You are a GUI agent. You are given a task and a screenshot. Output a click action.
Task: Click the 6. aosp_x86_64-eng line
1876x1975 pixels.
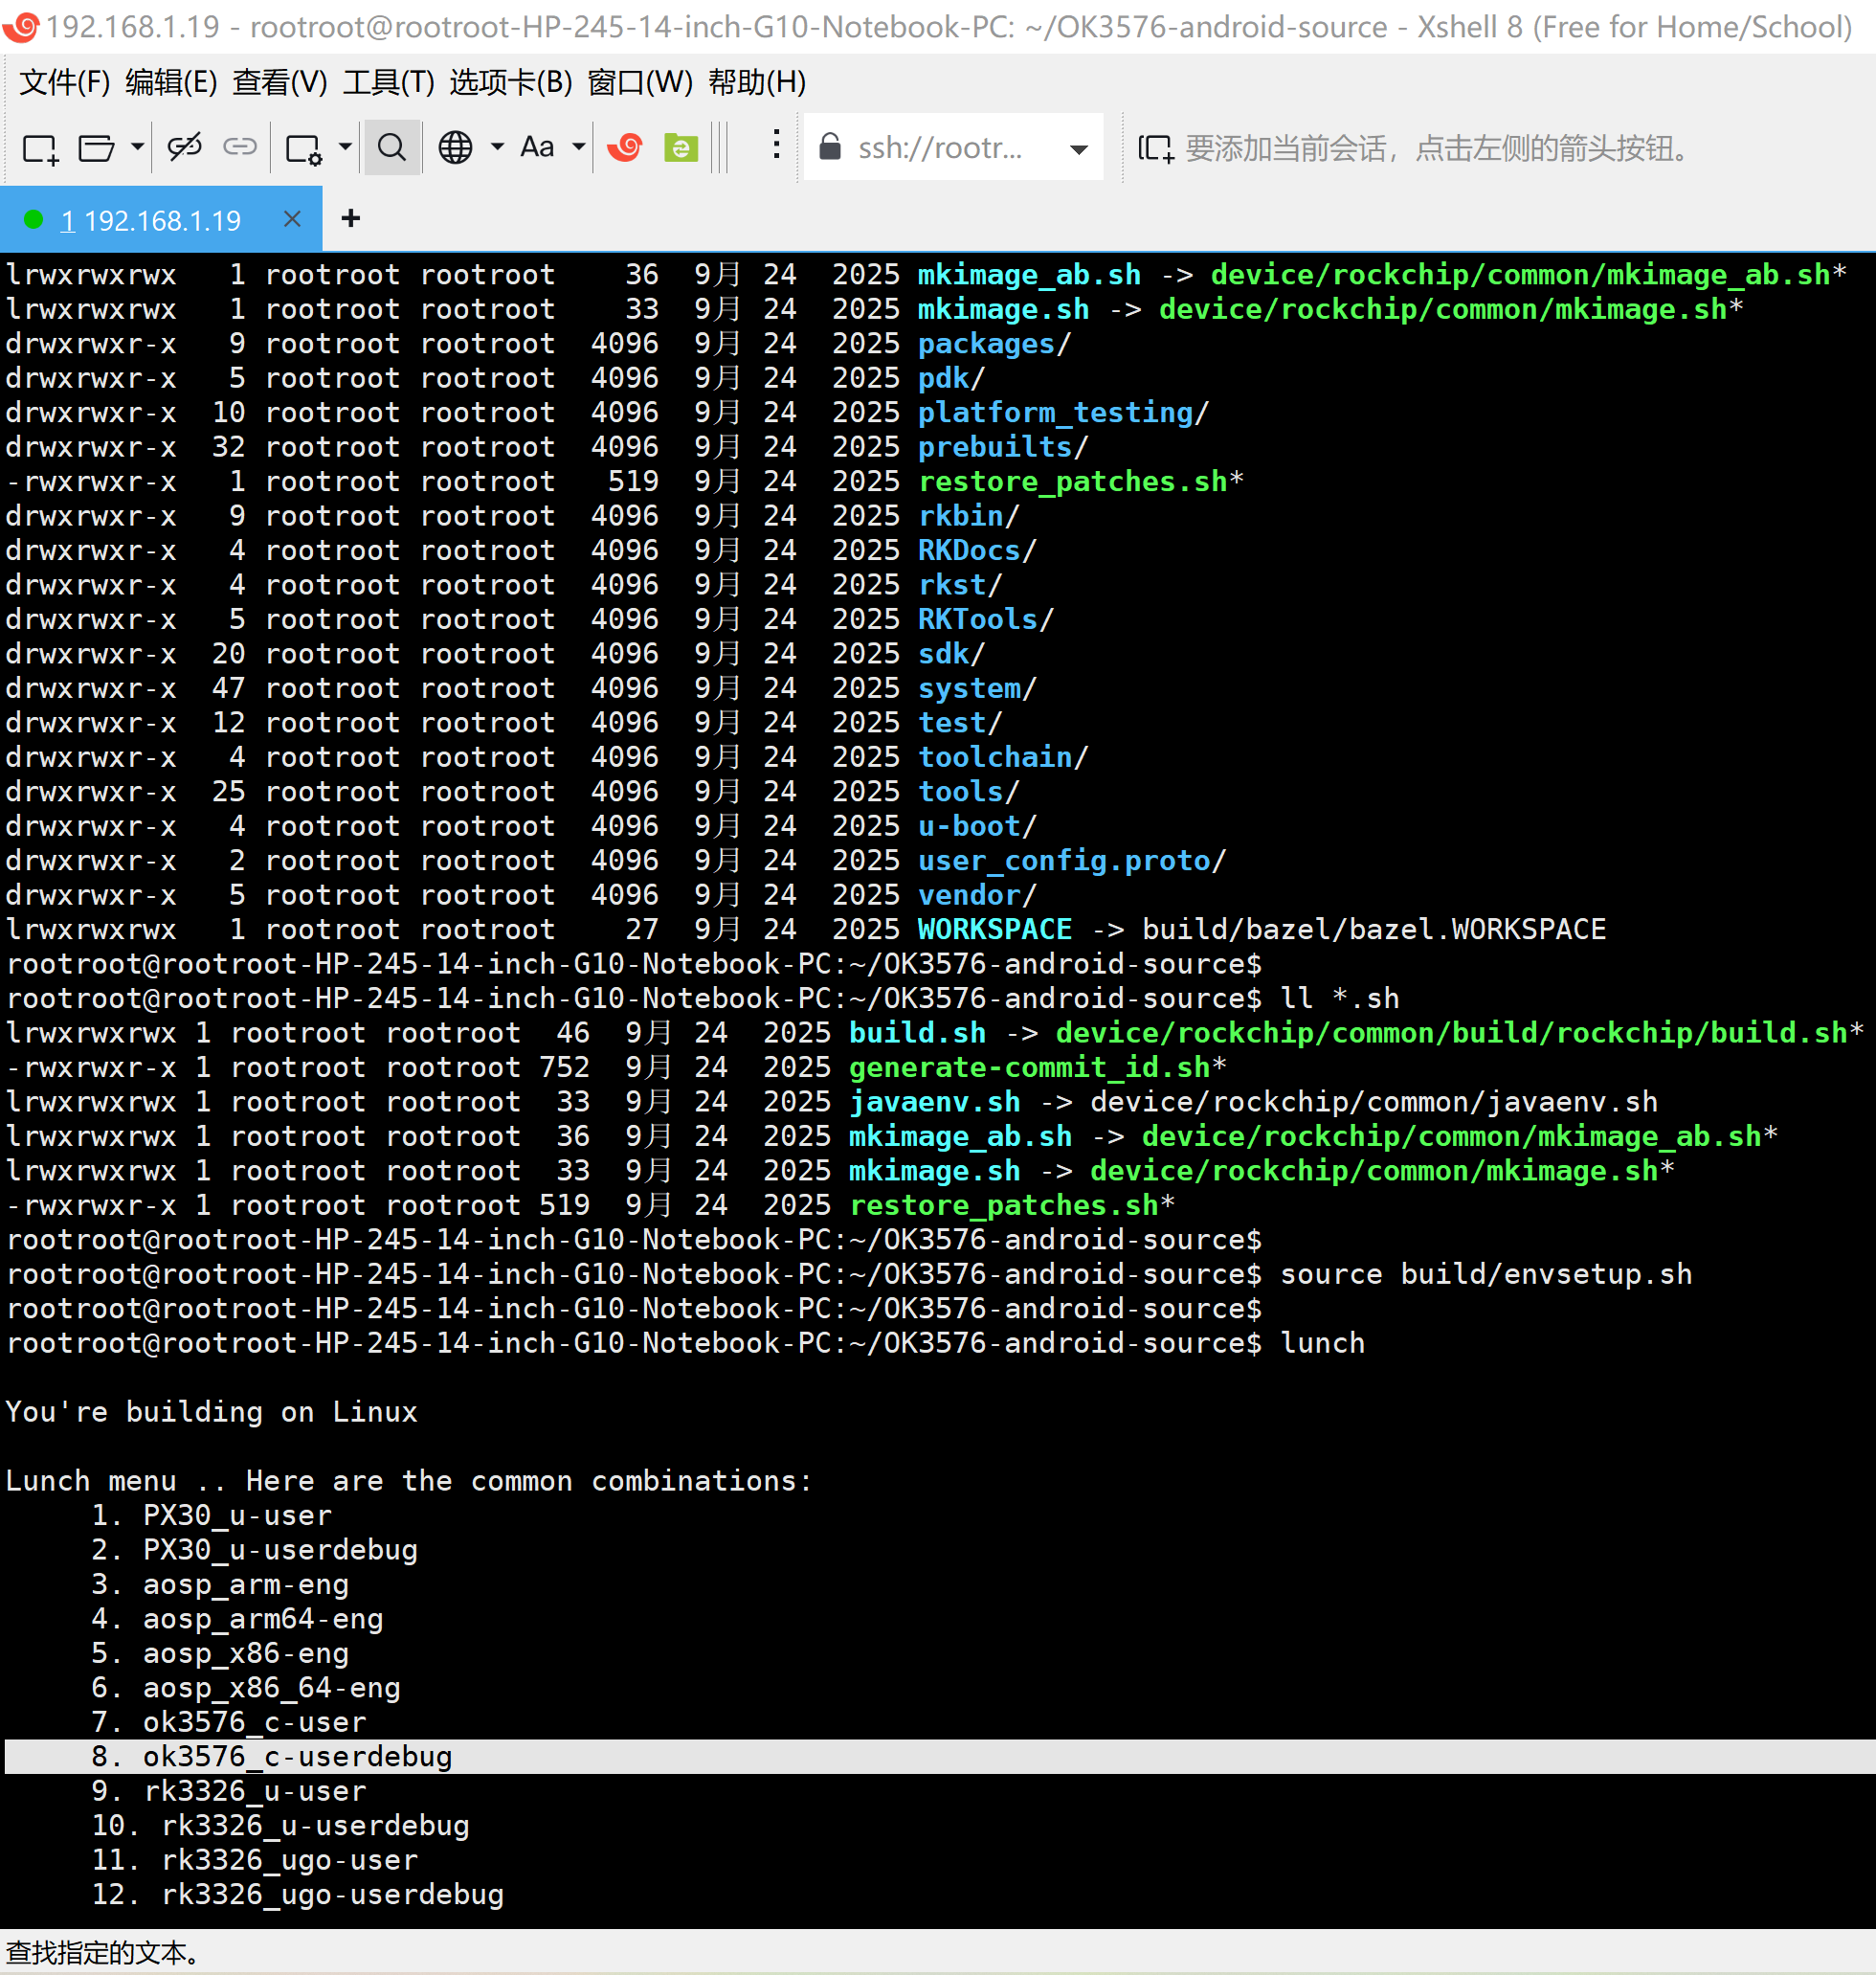pos(246,1688)
